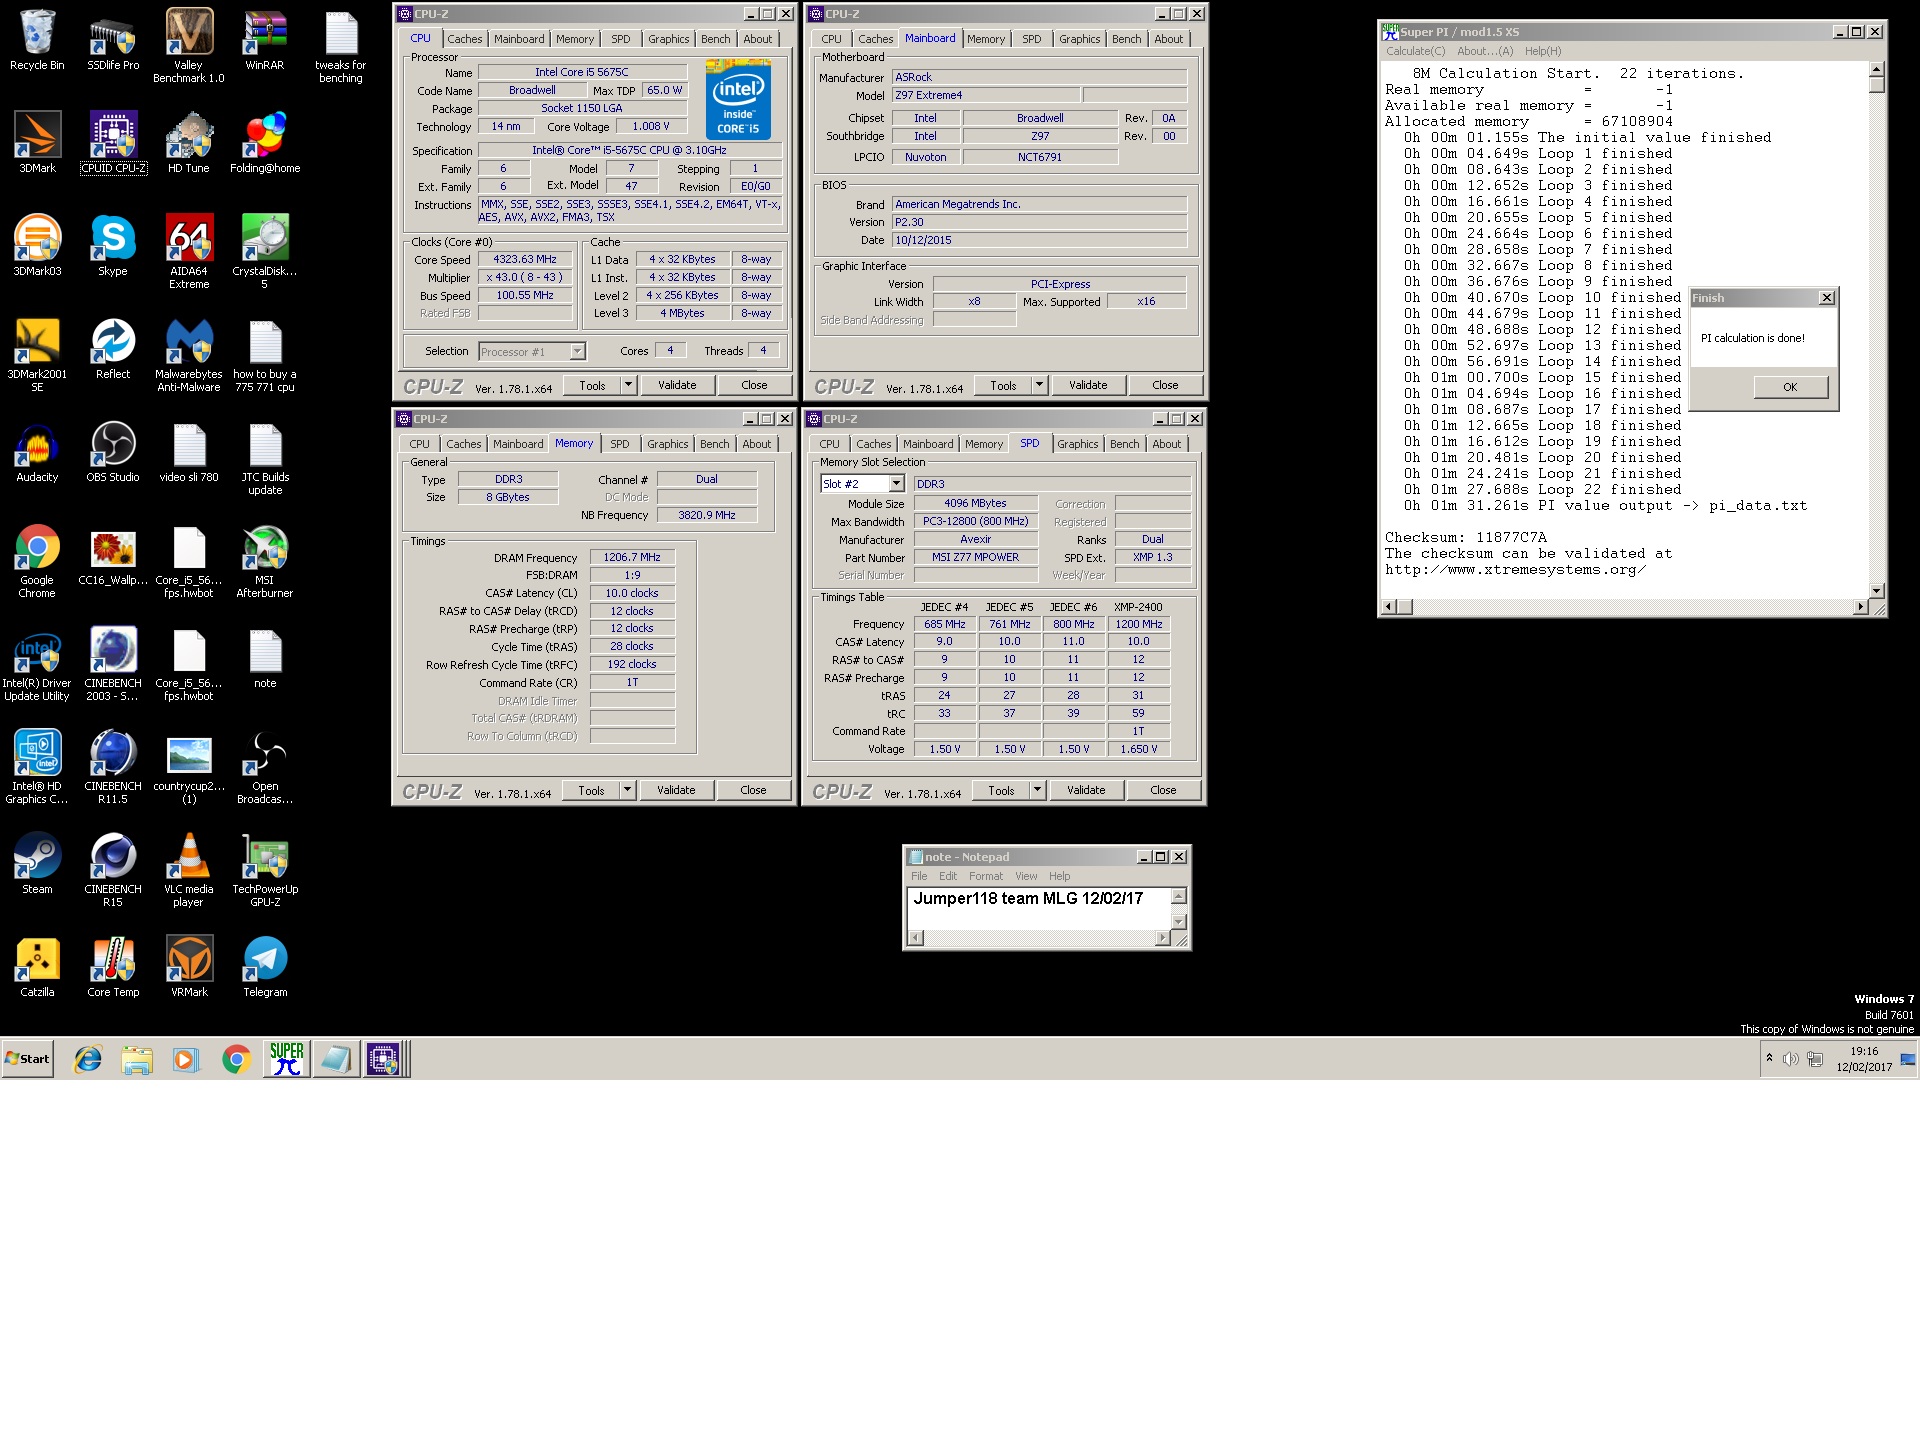Expand Tools dropdown arrow in CPU tab window
The width and height of the screenshot is (1920, 1440).
629,385
